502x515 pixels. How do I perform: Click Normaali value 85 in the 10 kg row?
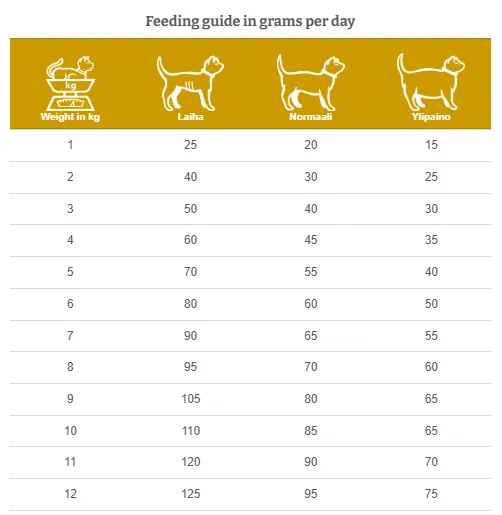(x=311, y=431)
